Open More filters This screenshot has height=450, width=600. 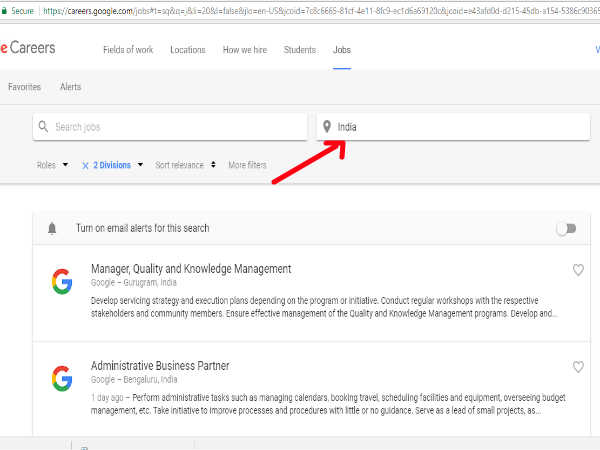[x=247, y=165]
